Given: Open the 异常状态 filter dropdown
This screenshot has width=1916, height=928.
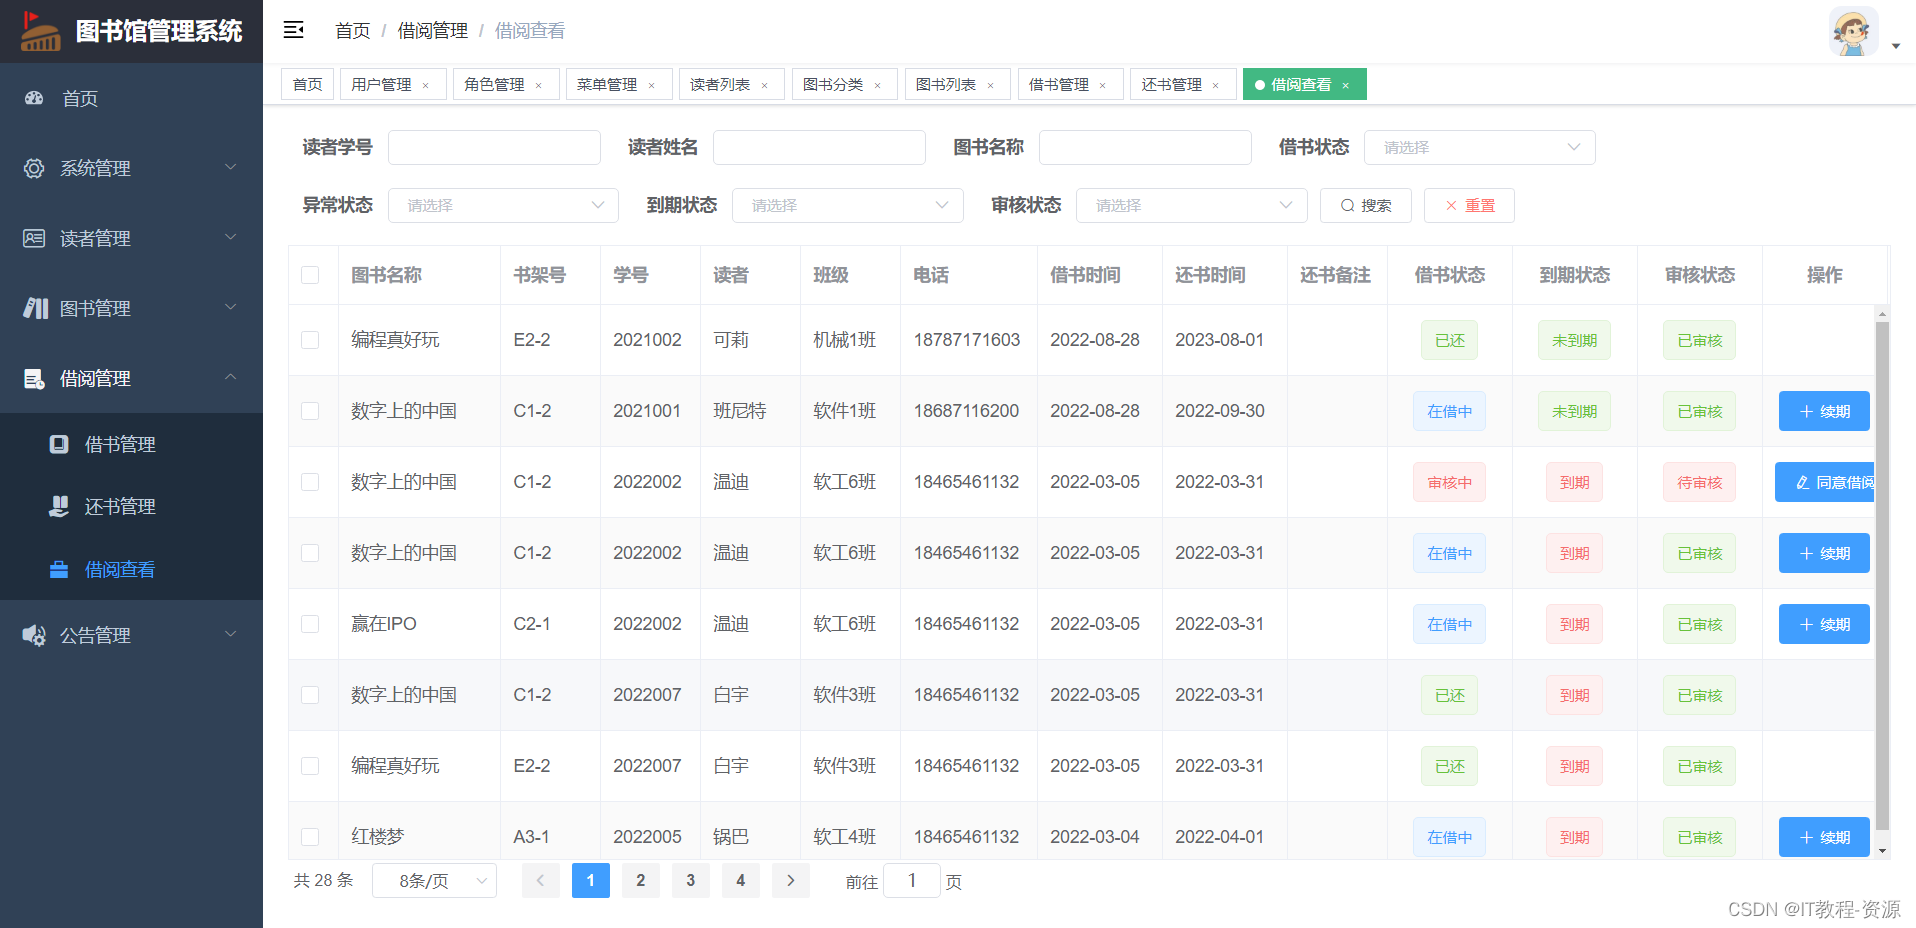Looking at the screenshot, I should [x=503, y=205].
